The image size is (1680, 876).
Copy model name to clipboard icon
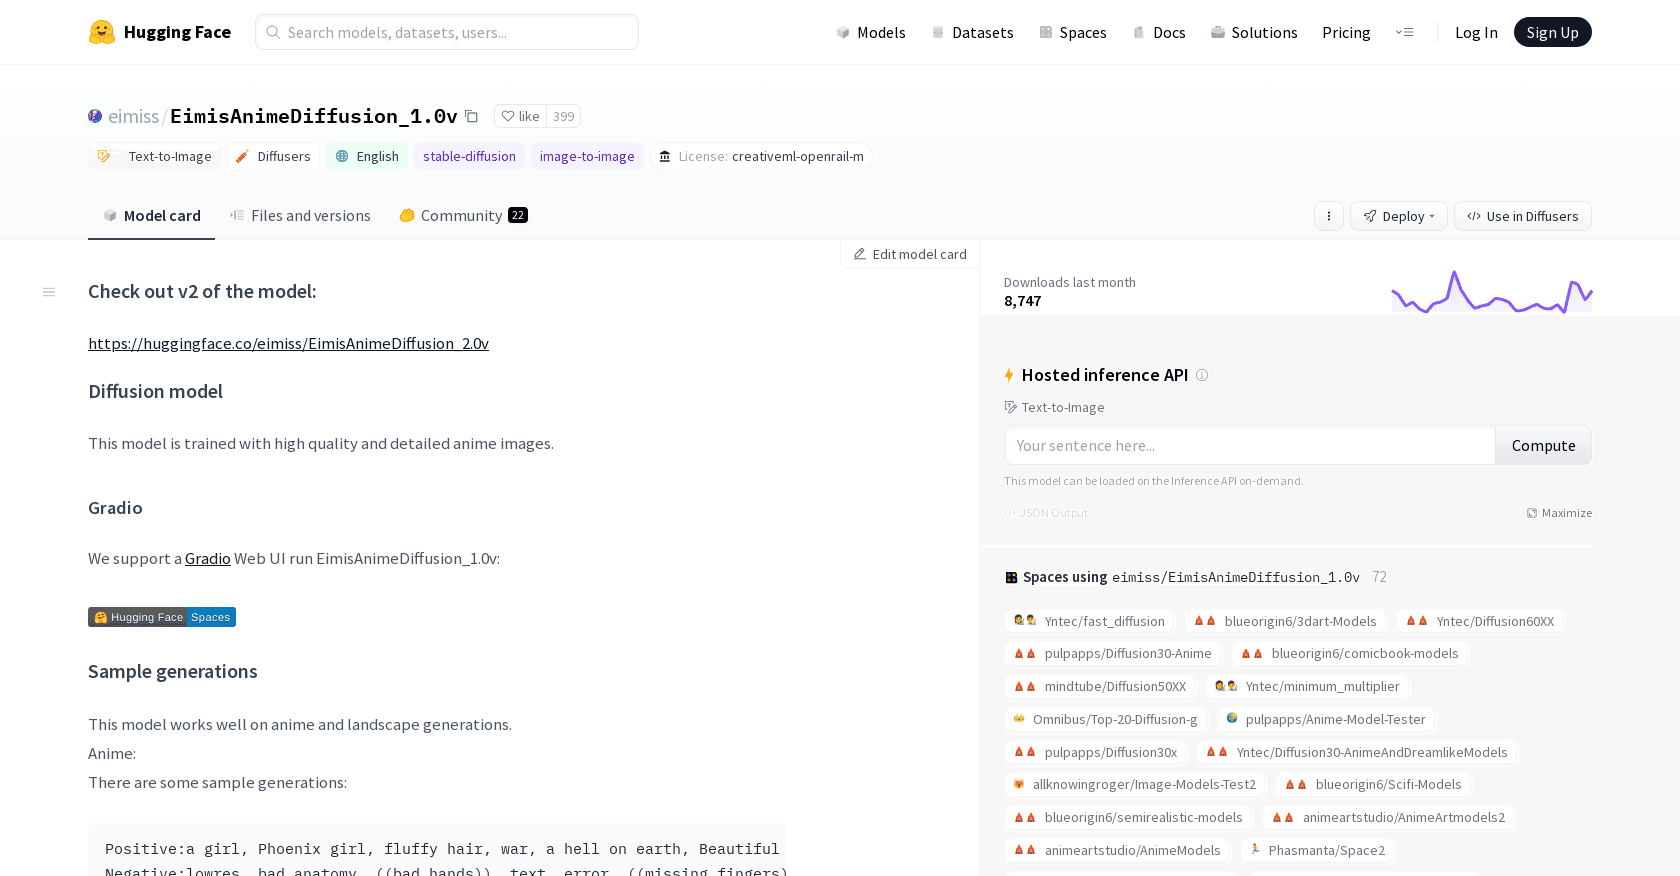pos(472,116)
